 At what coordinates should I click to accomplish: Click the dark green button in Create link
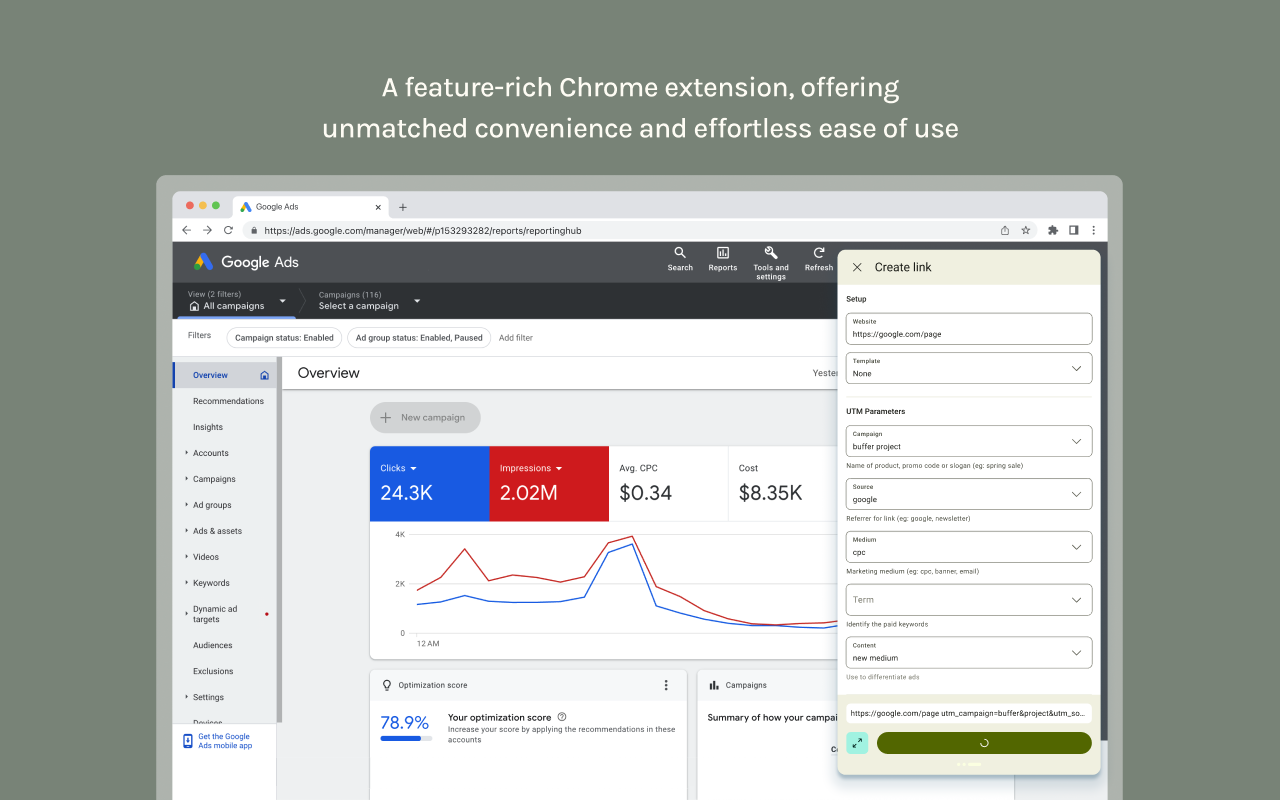point(984,743)
